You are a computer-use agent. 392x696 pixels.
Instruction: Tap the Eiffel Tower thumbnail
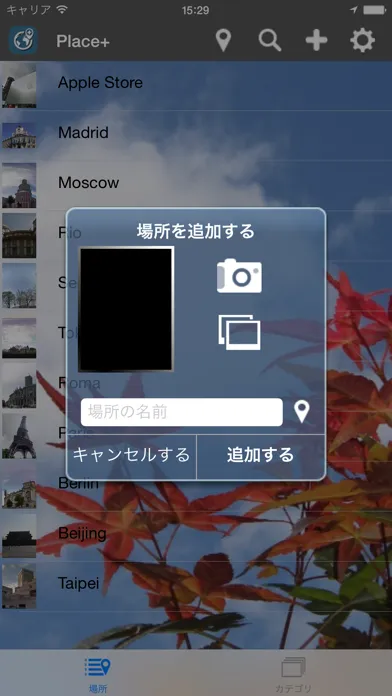[19, 436]
